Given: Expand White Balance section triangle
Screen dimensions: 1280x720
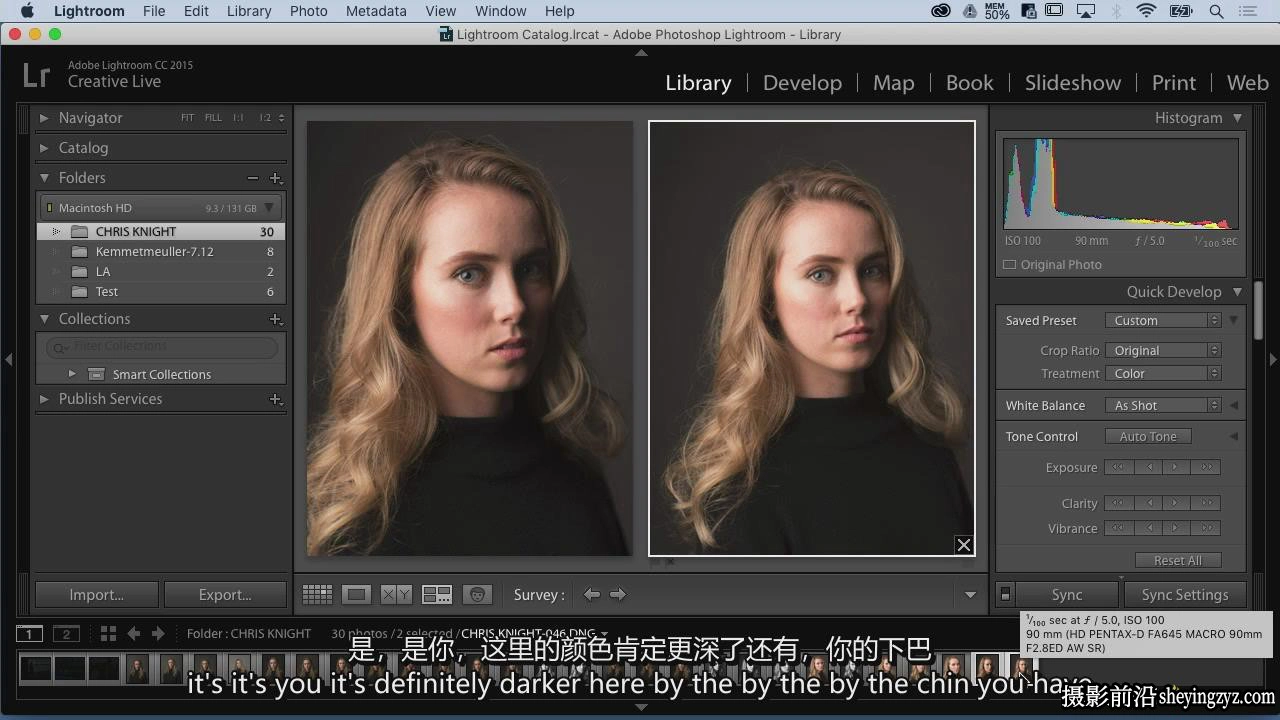Looking at the screenshot, I should pyautogui.click(x=1234, y=406).
